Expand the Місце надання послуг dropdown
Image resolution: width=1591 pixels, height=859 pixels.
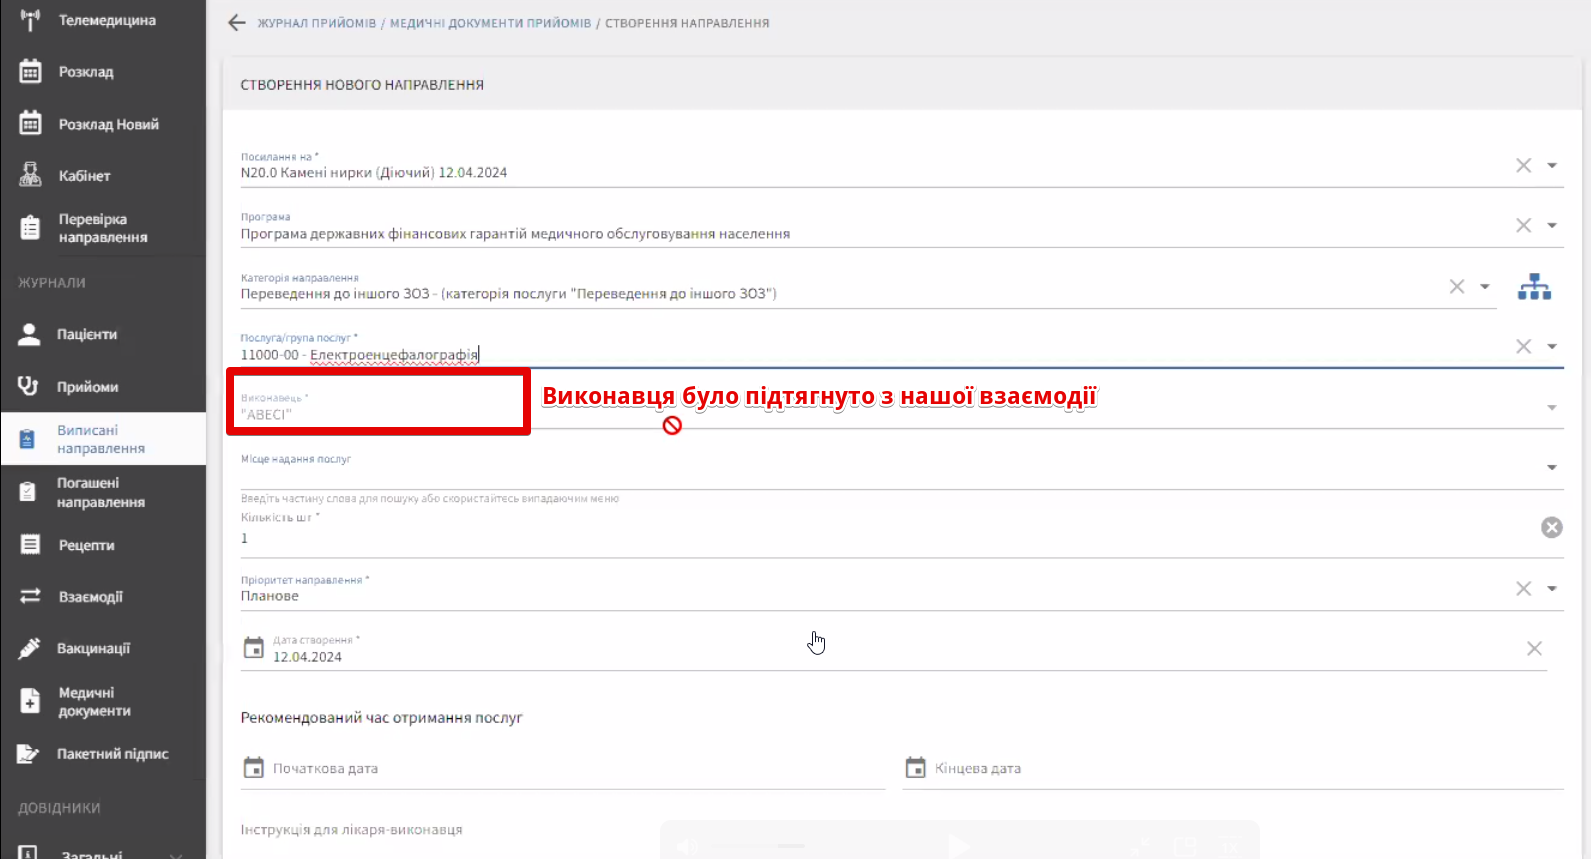[1551, 468]
